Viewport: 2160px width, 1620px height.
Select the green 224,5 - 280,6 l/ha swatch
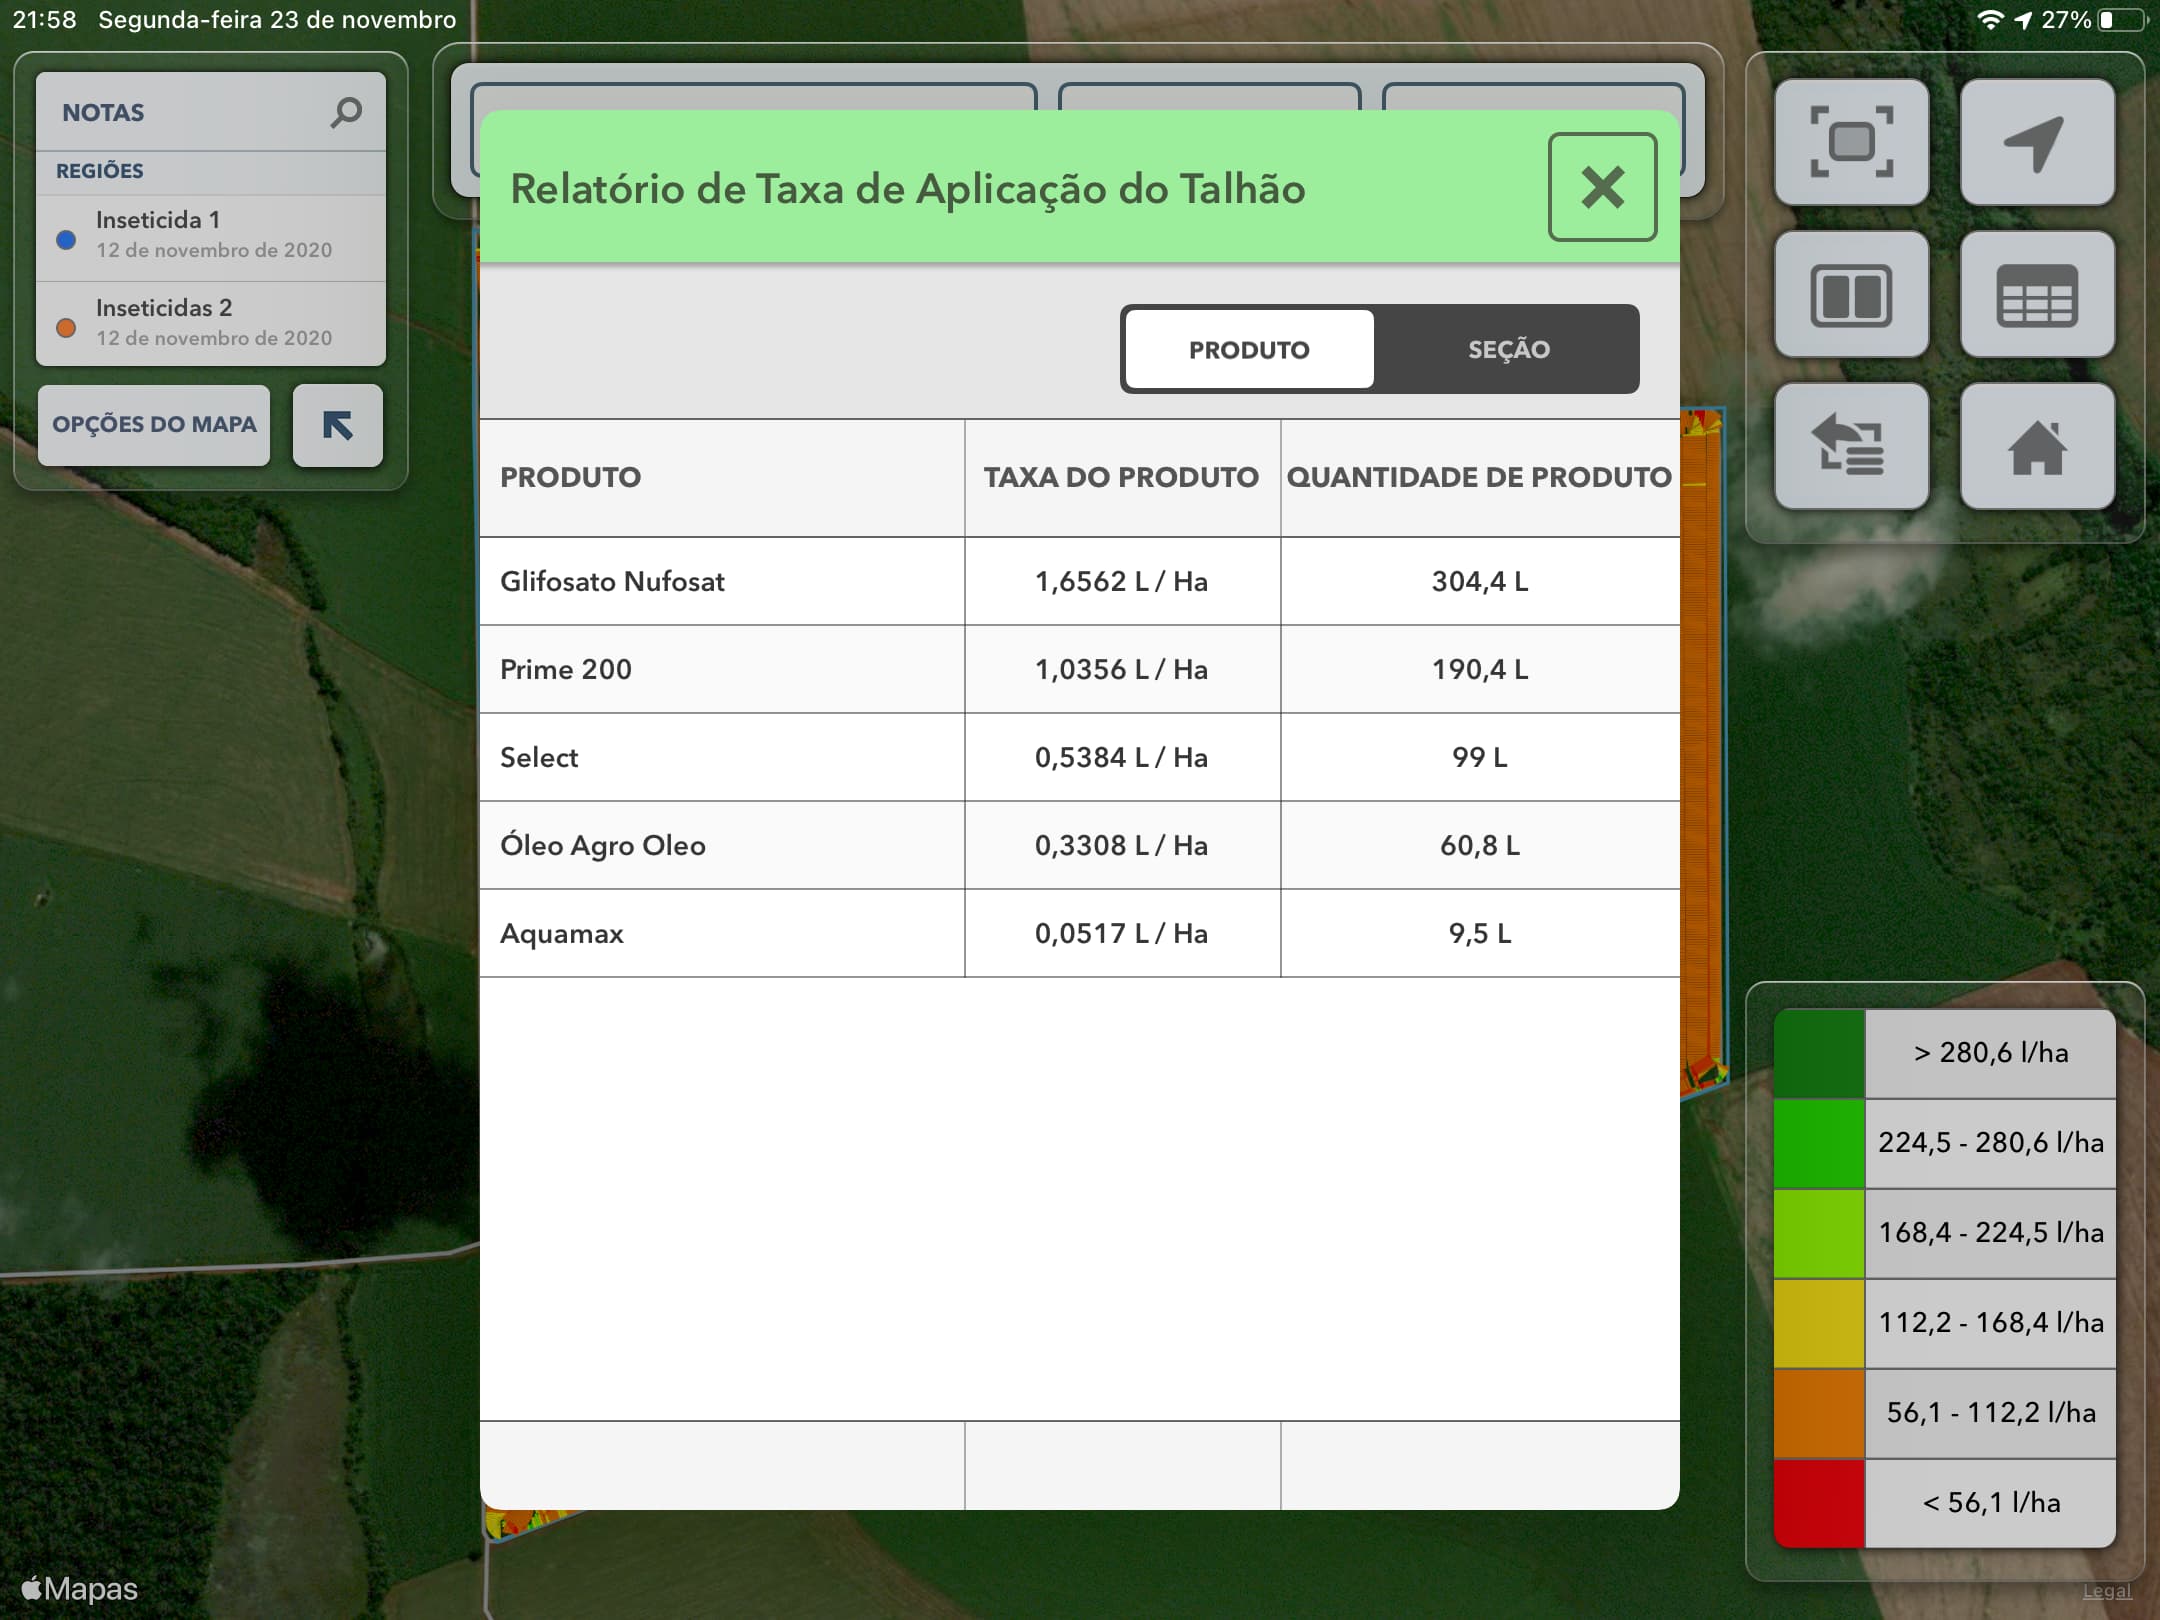click(1819, 1143)
